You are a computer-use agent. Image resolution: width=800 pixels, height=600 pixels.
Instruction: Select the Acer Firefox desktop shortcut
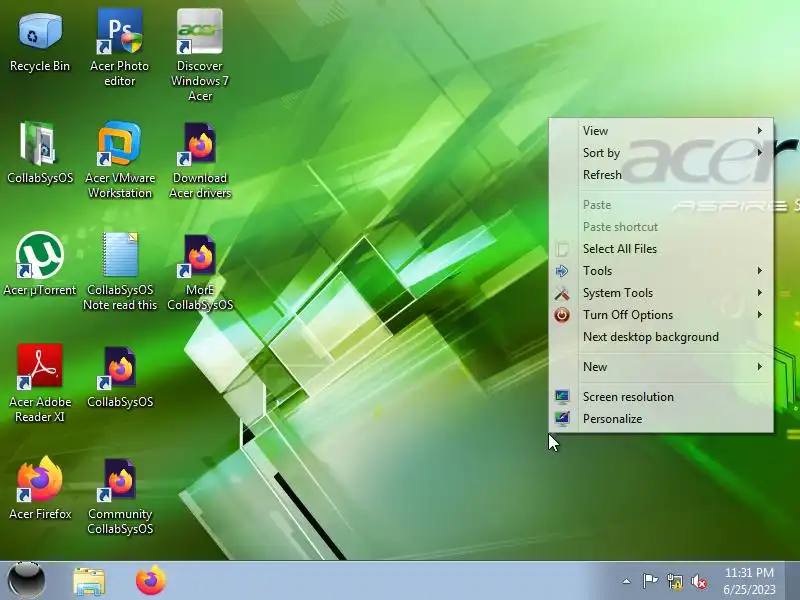point(40,488)
